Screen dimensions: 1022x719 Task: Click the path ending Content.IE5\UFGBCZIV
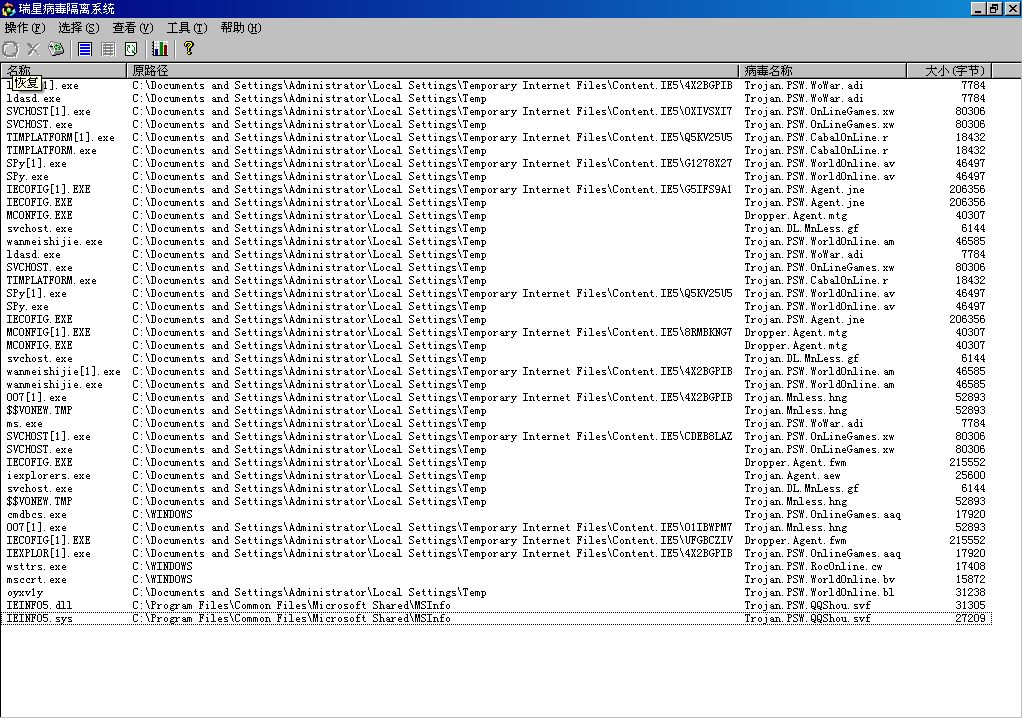tap(432, 540)
